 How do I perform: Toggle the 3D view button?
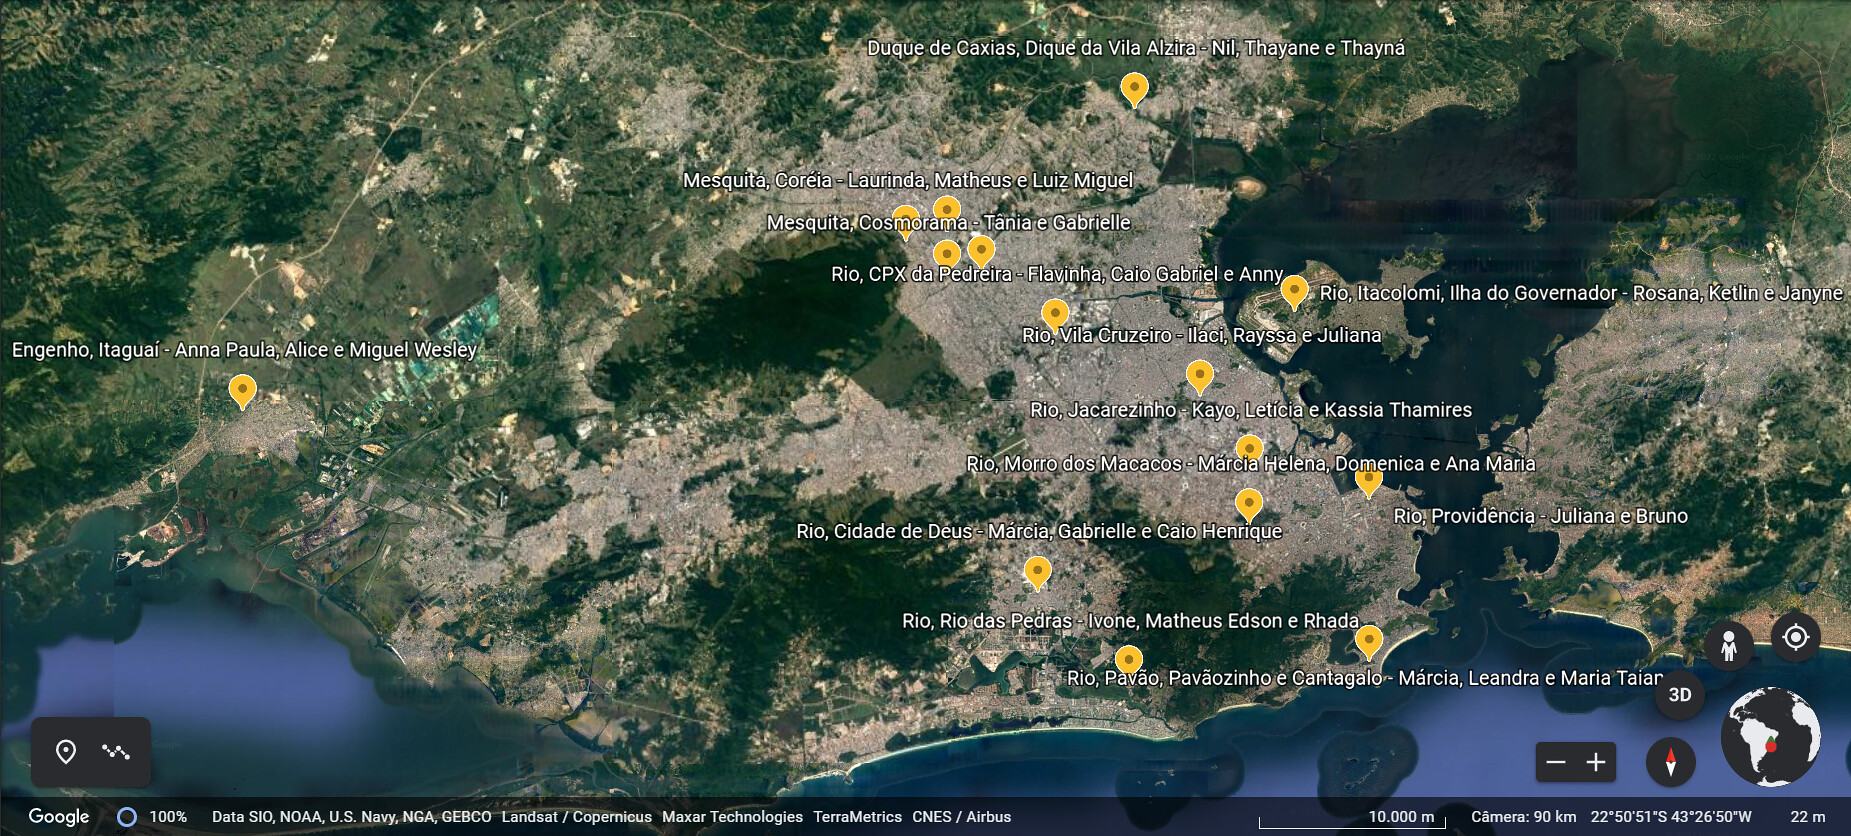pos(1680,694)
